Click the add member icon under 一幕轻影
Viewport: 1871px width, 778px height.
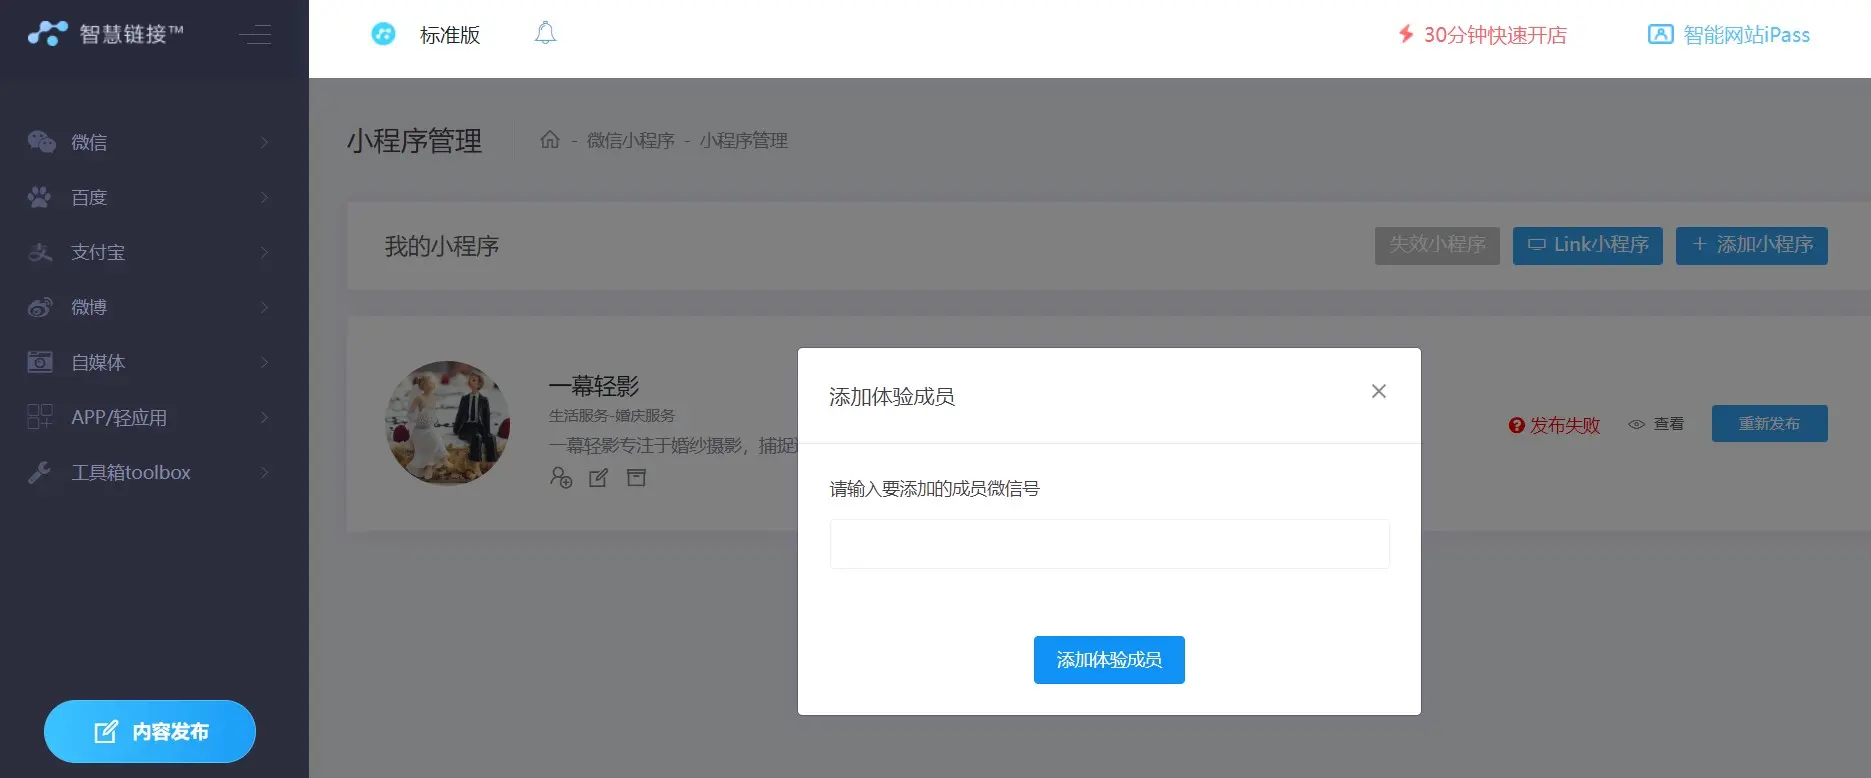pos(561,478)
